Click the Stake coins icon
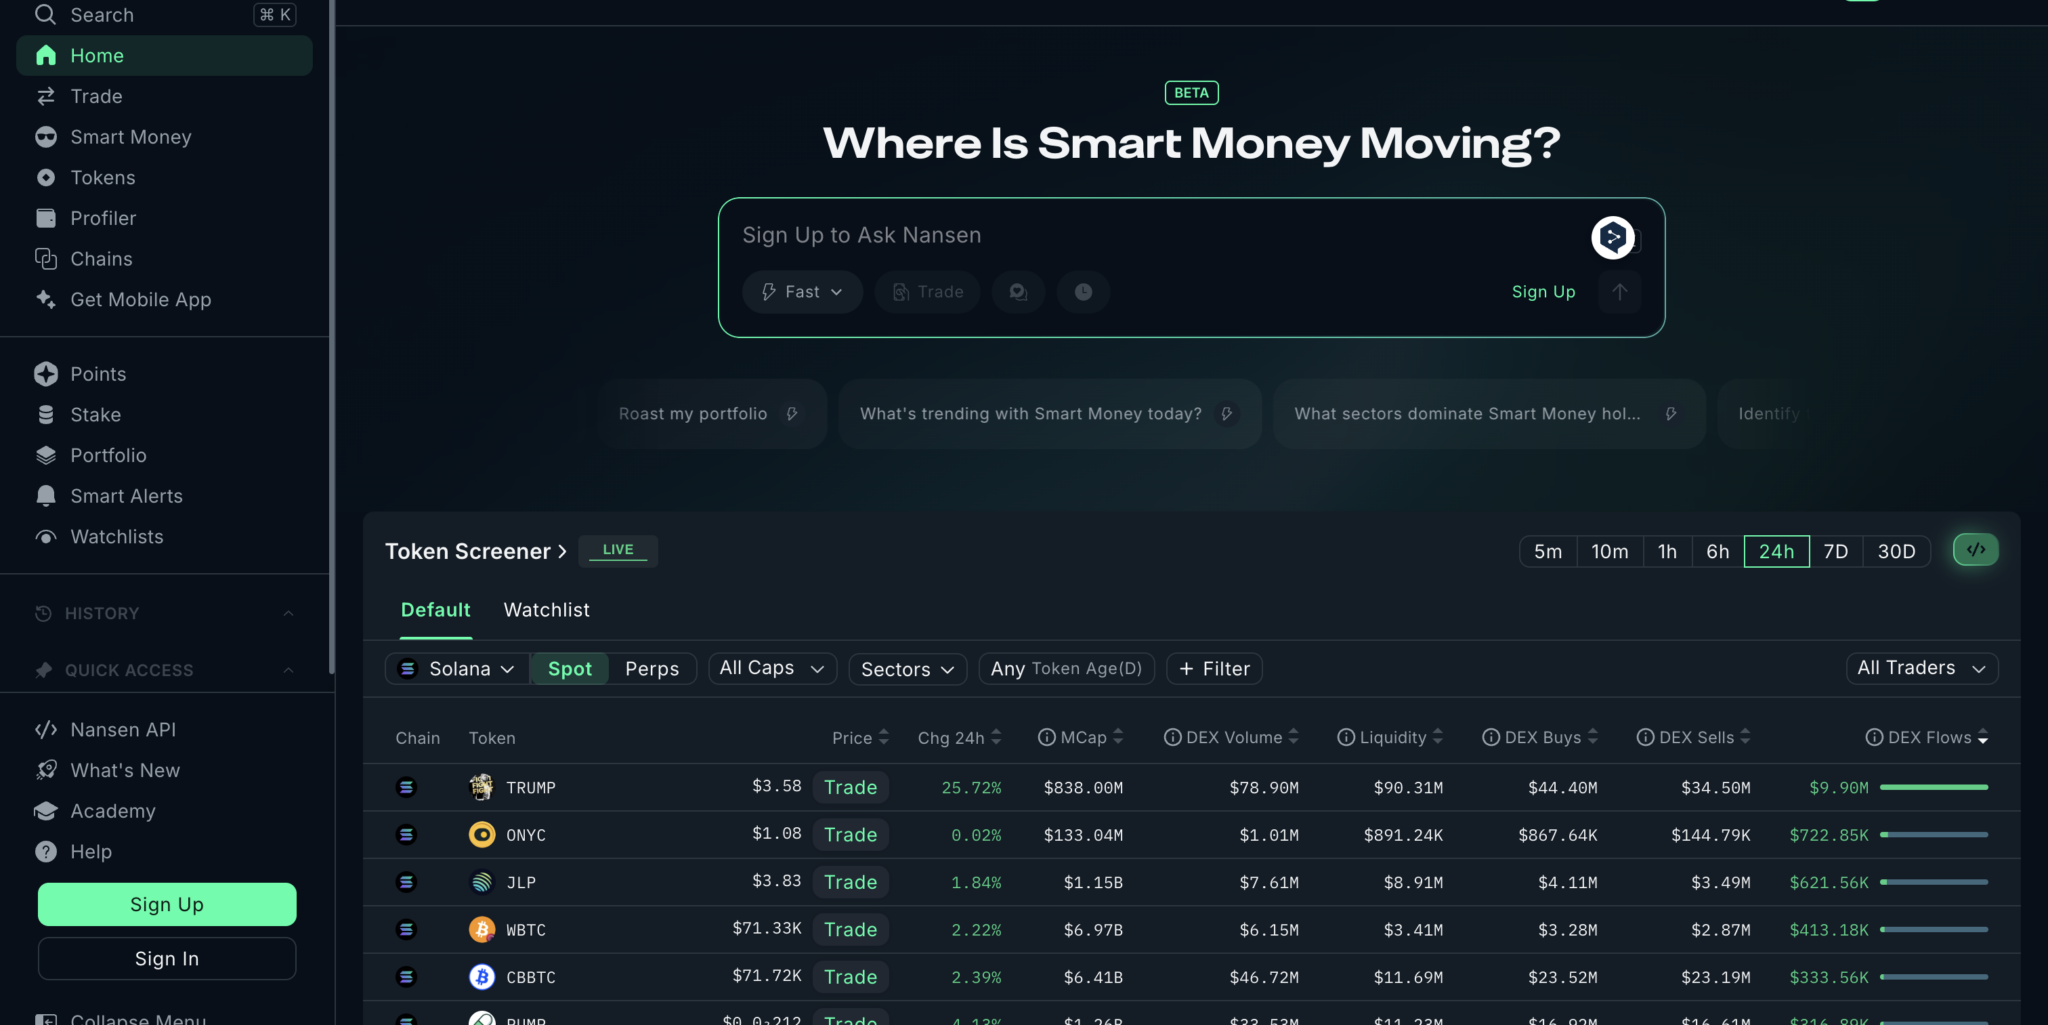The width and height of the screenshot is (2048, 1025). (46, 414)
